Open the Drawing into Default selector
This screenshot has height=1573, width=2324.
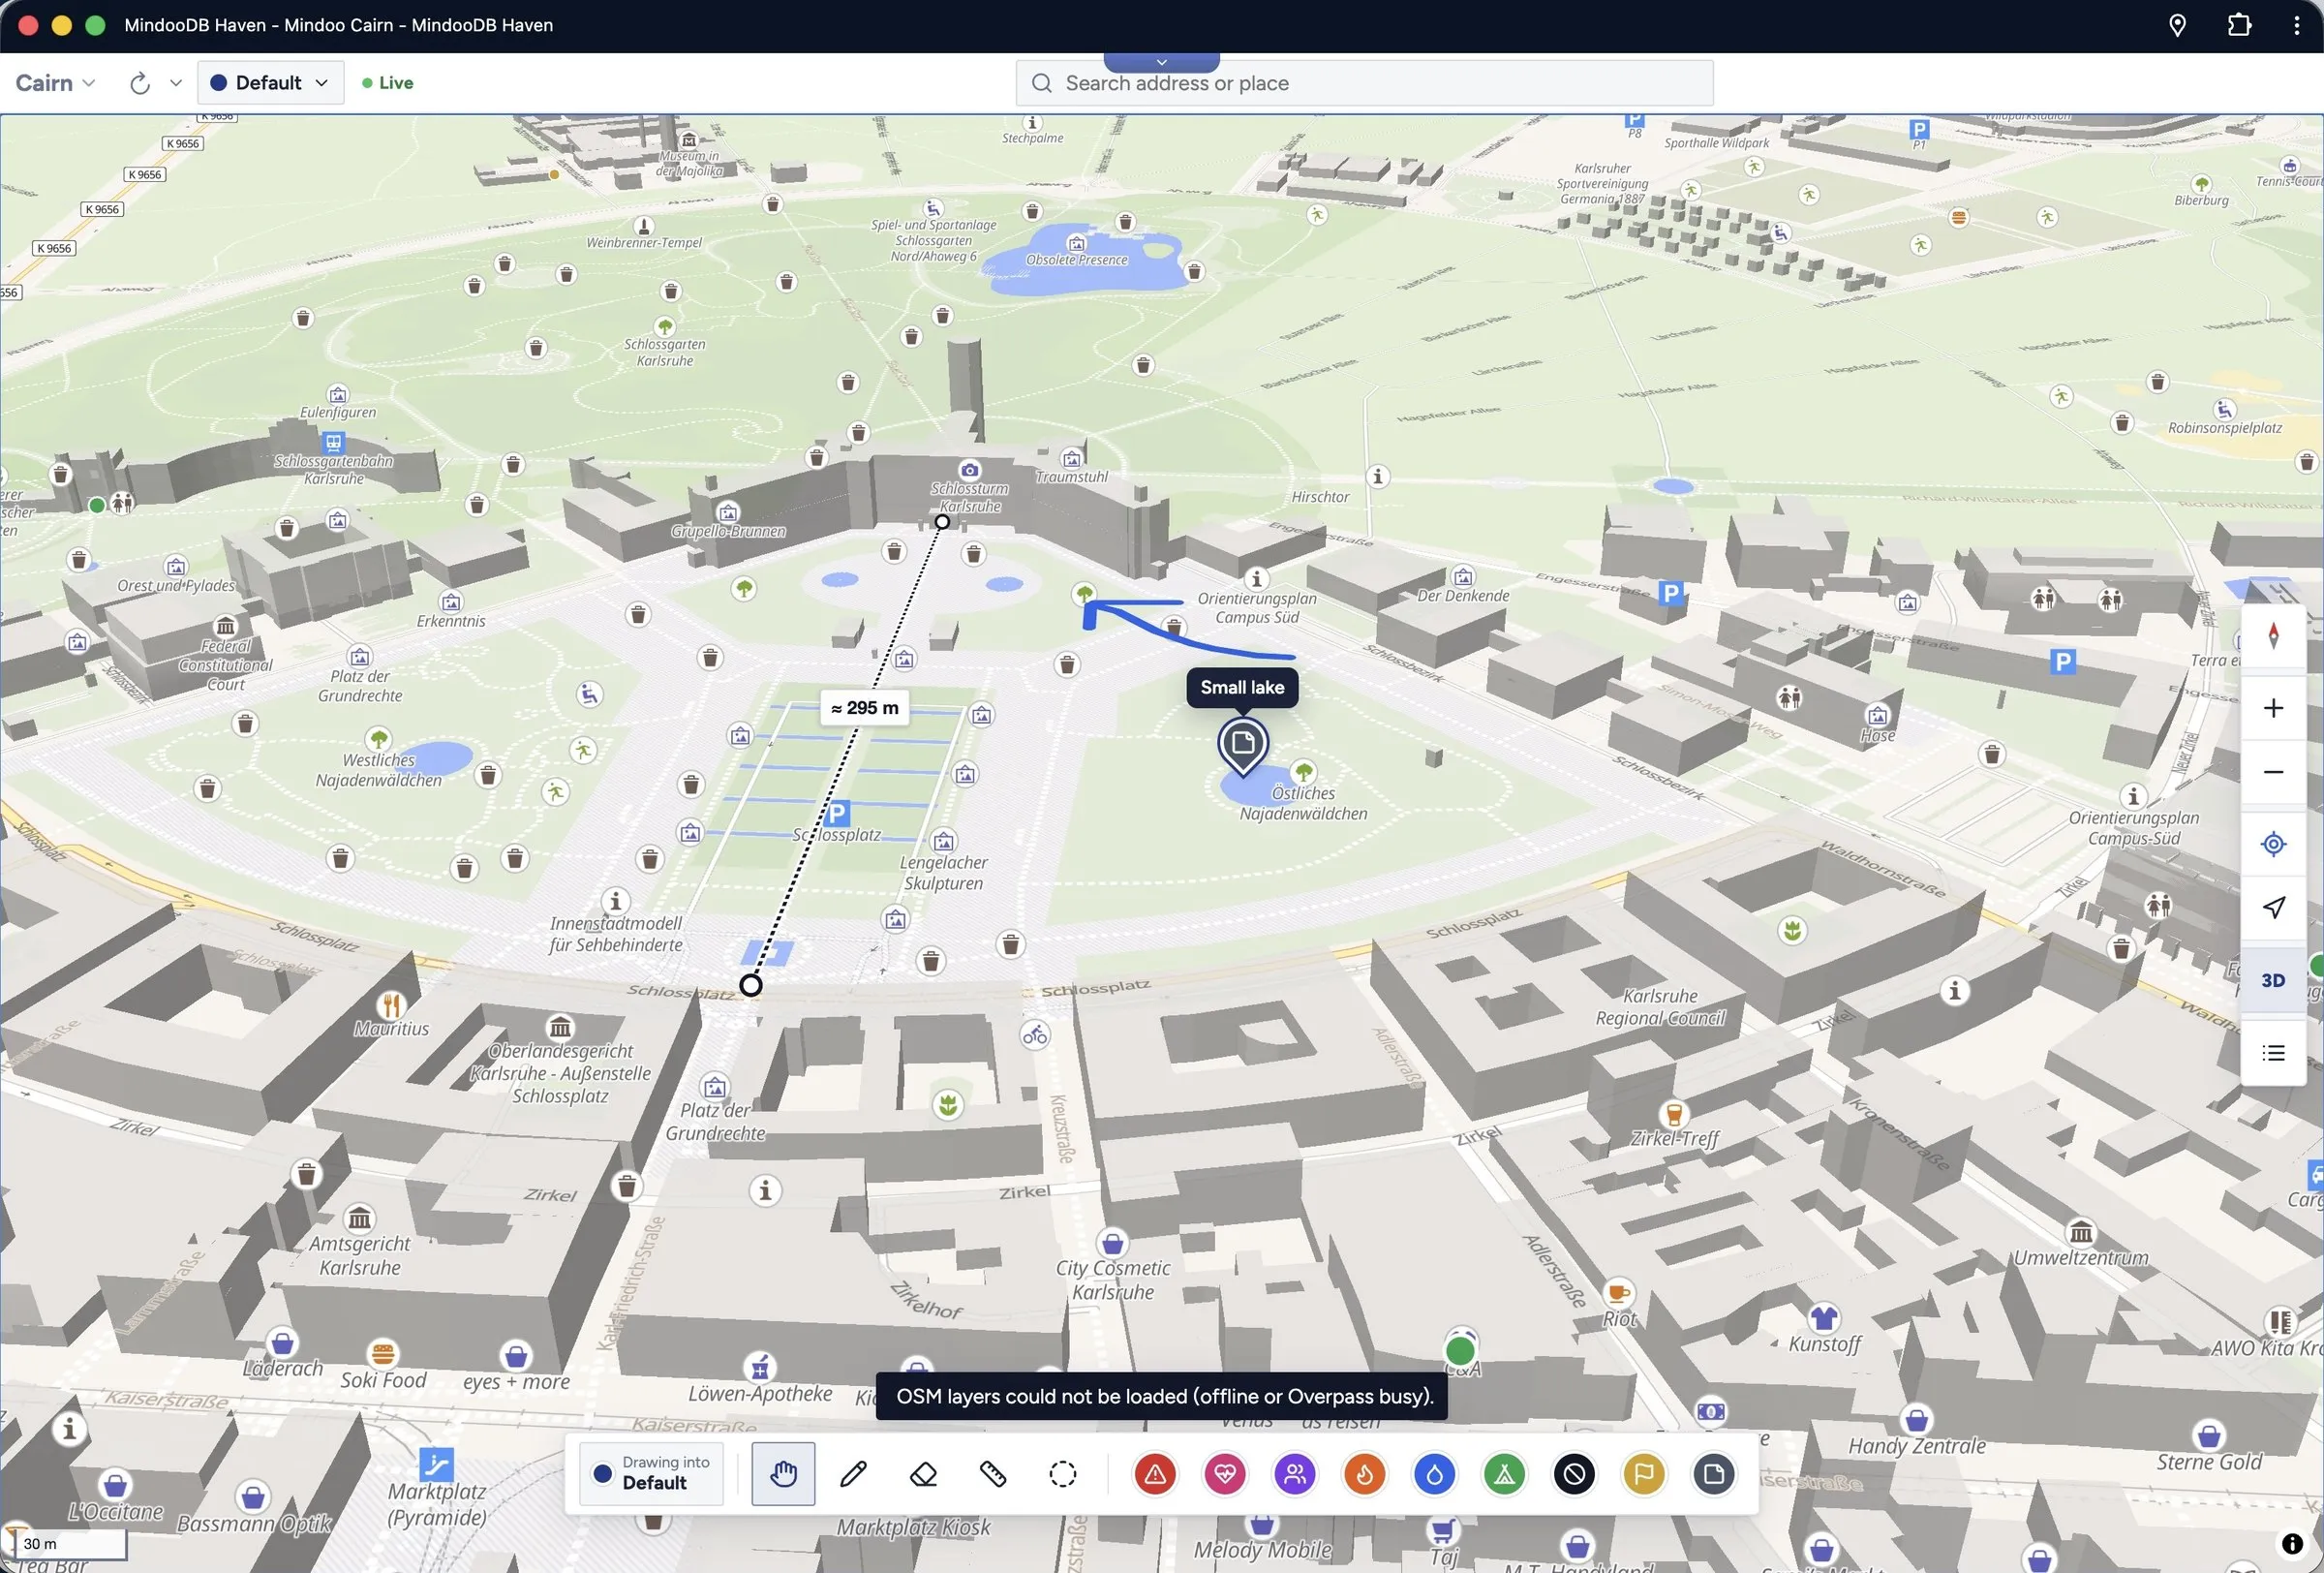coord(652,1473)
